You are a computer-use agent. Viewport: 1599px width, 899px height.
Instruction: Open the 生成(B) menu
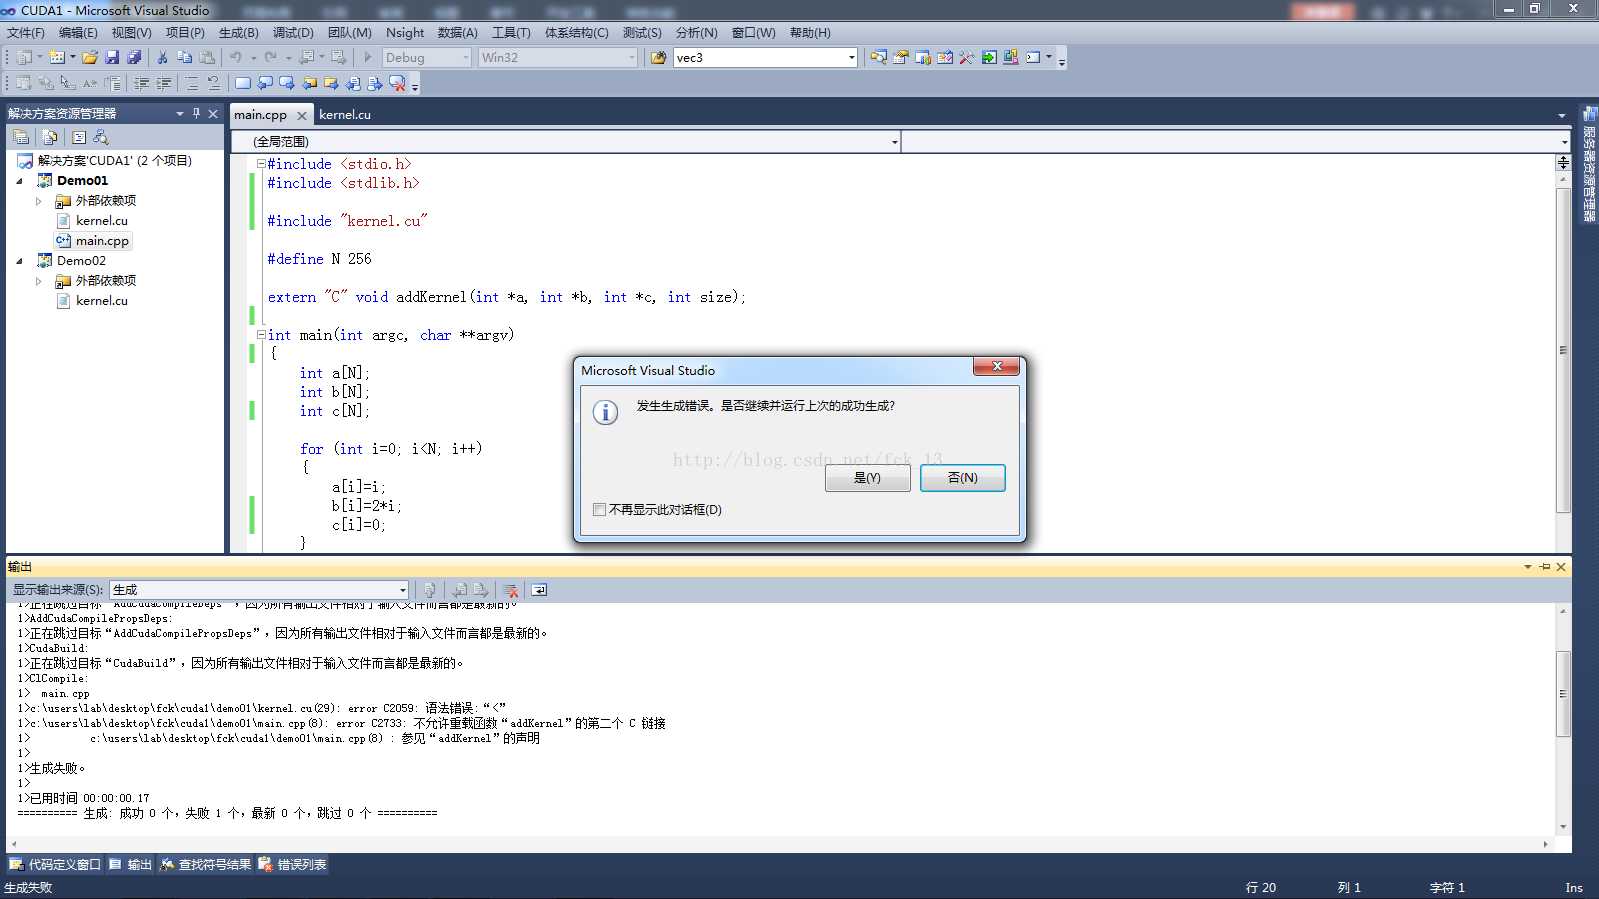point(238,33)
